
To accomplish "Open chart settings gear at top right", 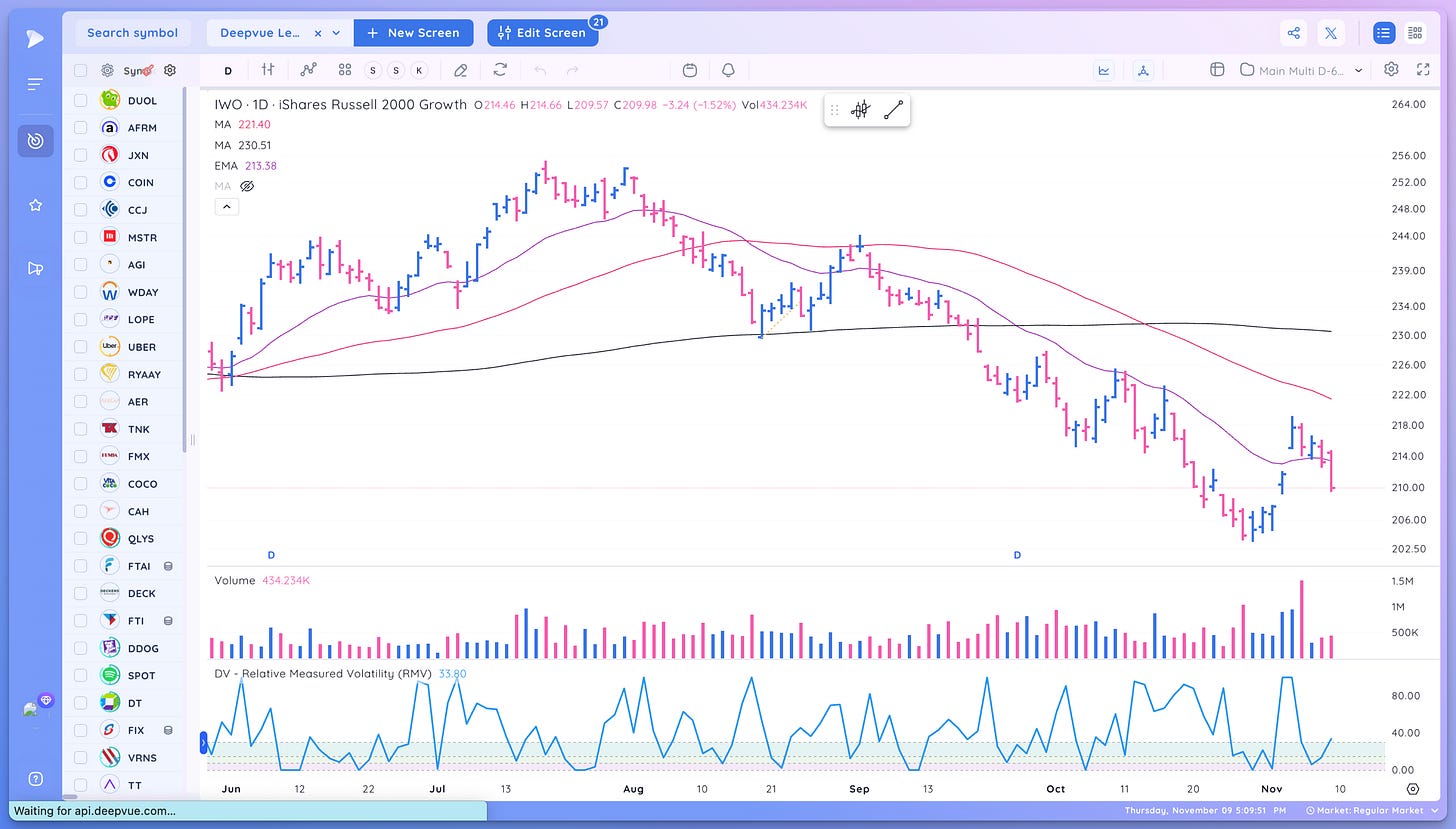I will click(x=1391, y=70).
